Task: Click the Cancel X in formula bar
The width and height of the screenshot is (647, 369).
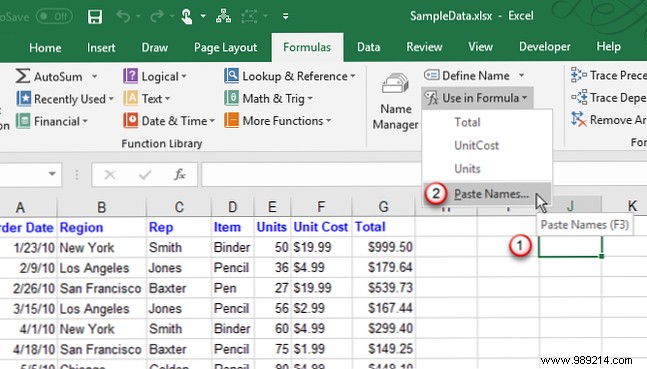Action: click(x=109, y=175)
